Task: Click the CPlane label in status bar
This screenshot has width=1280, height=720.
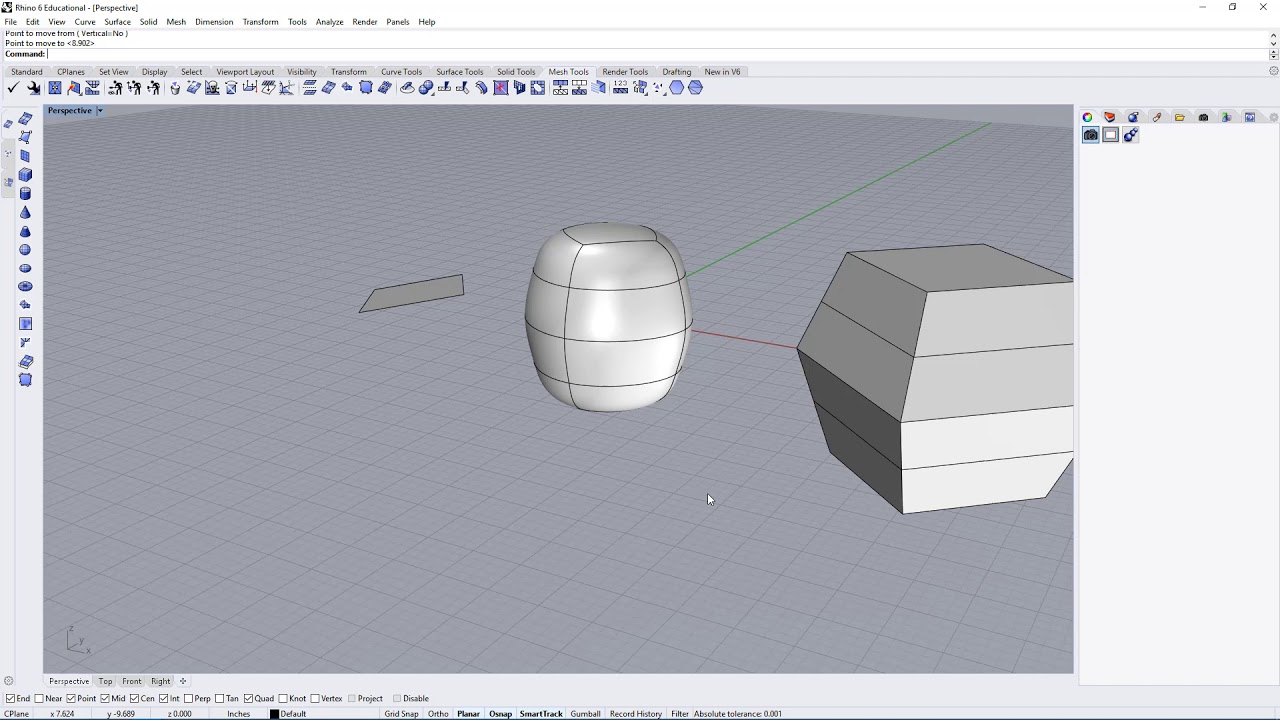Action: click(x=17, y=714)
